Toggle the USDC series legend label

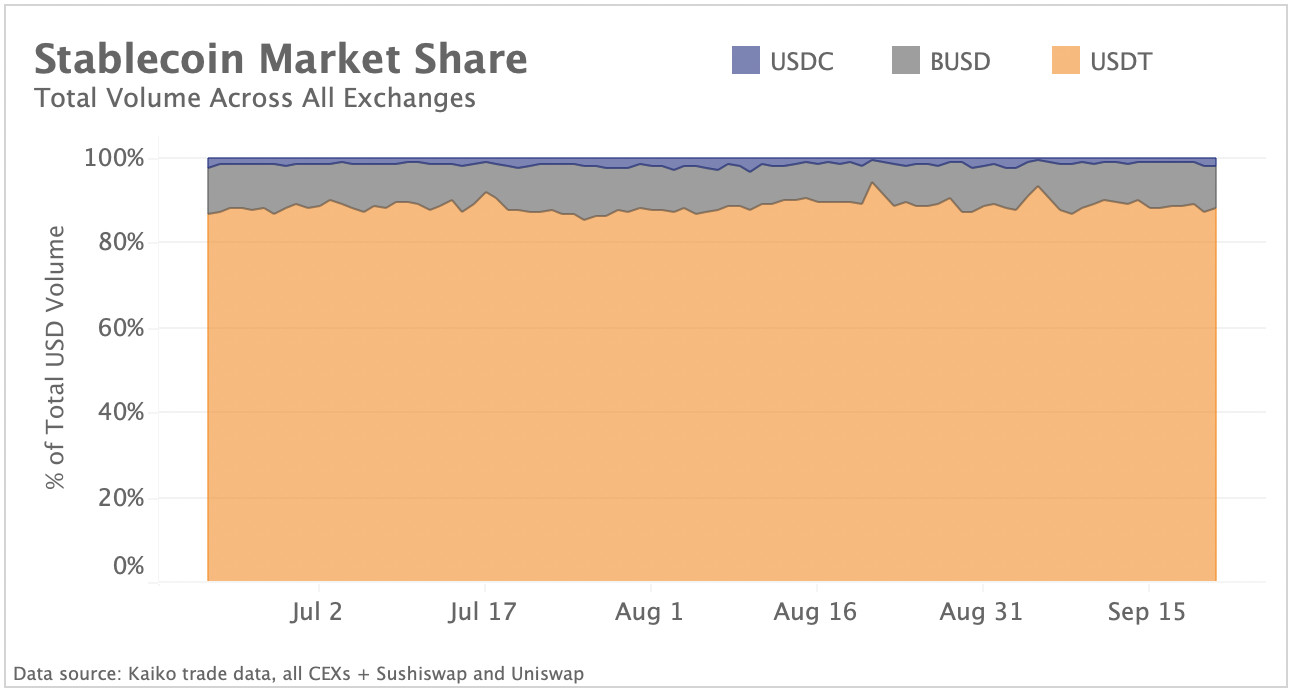pyautogui.click(x=802, y=62)
